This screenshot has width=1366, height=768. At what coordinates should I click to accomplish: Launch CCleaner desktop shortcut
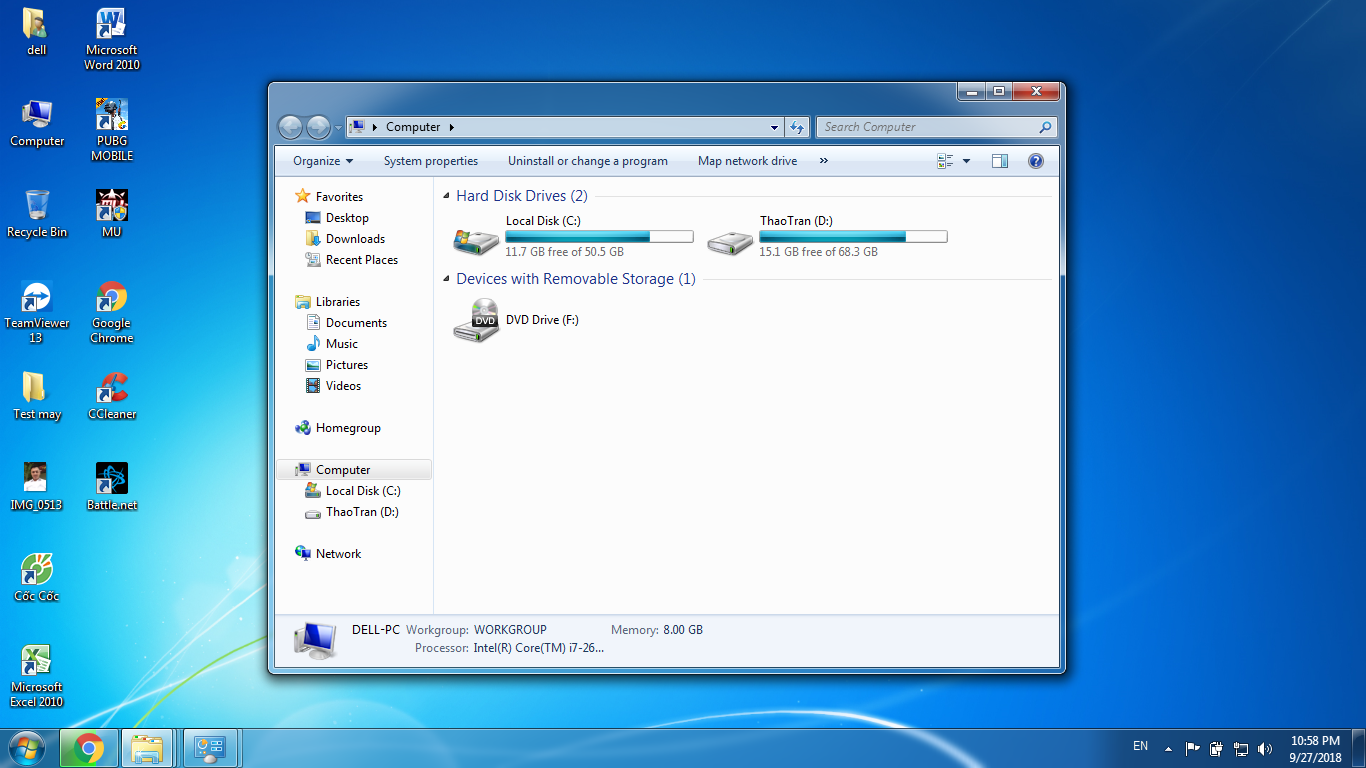click(112, 396)
